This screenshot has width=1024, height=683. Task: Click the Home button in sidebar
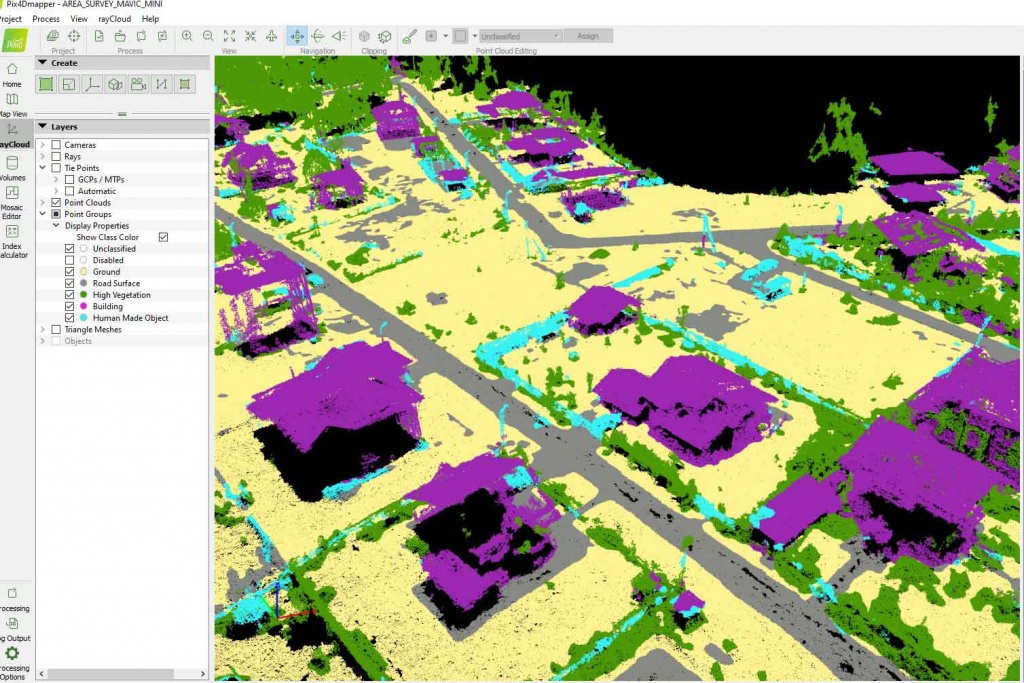click(12, 74)
